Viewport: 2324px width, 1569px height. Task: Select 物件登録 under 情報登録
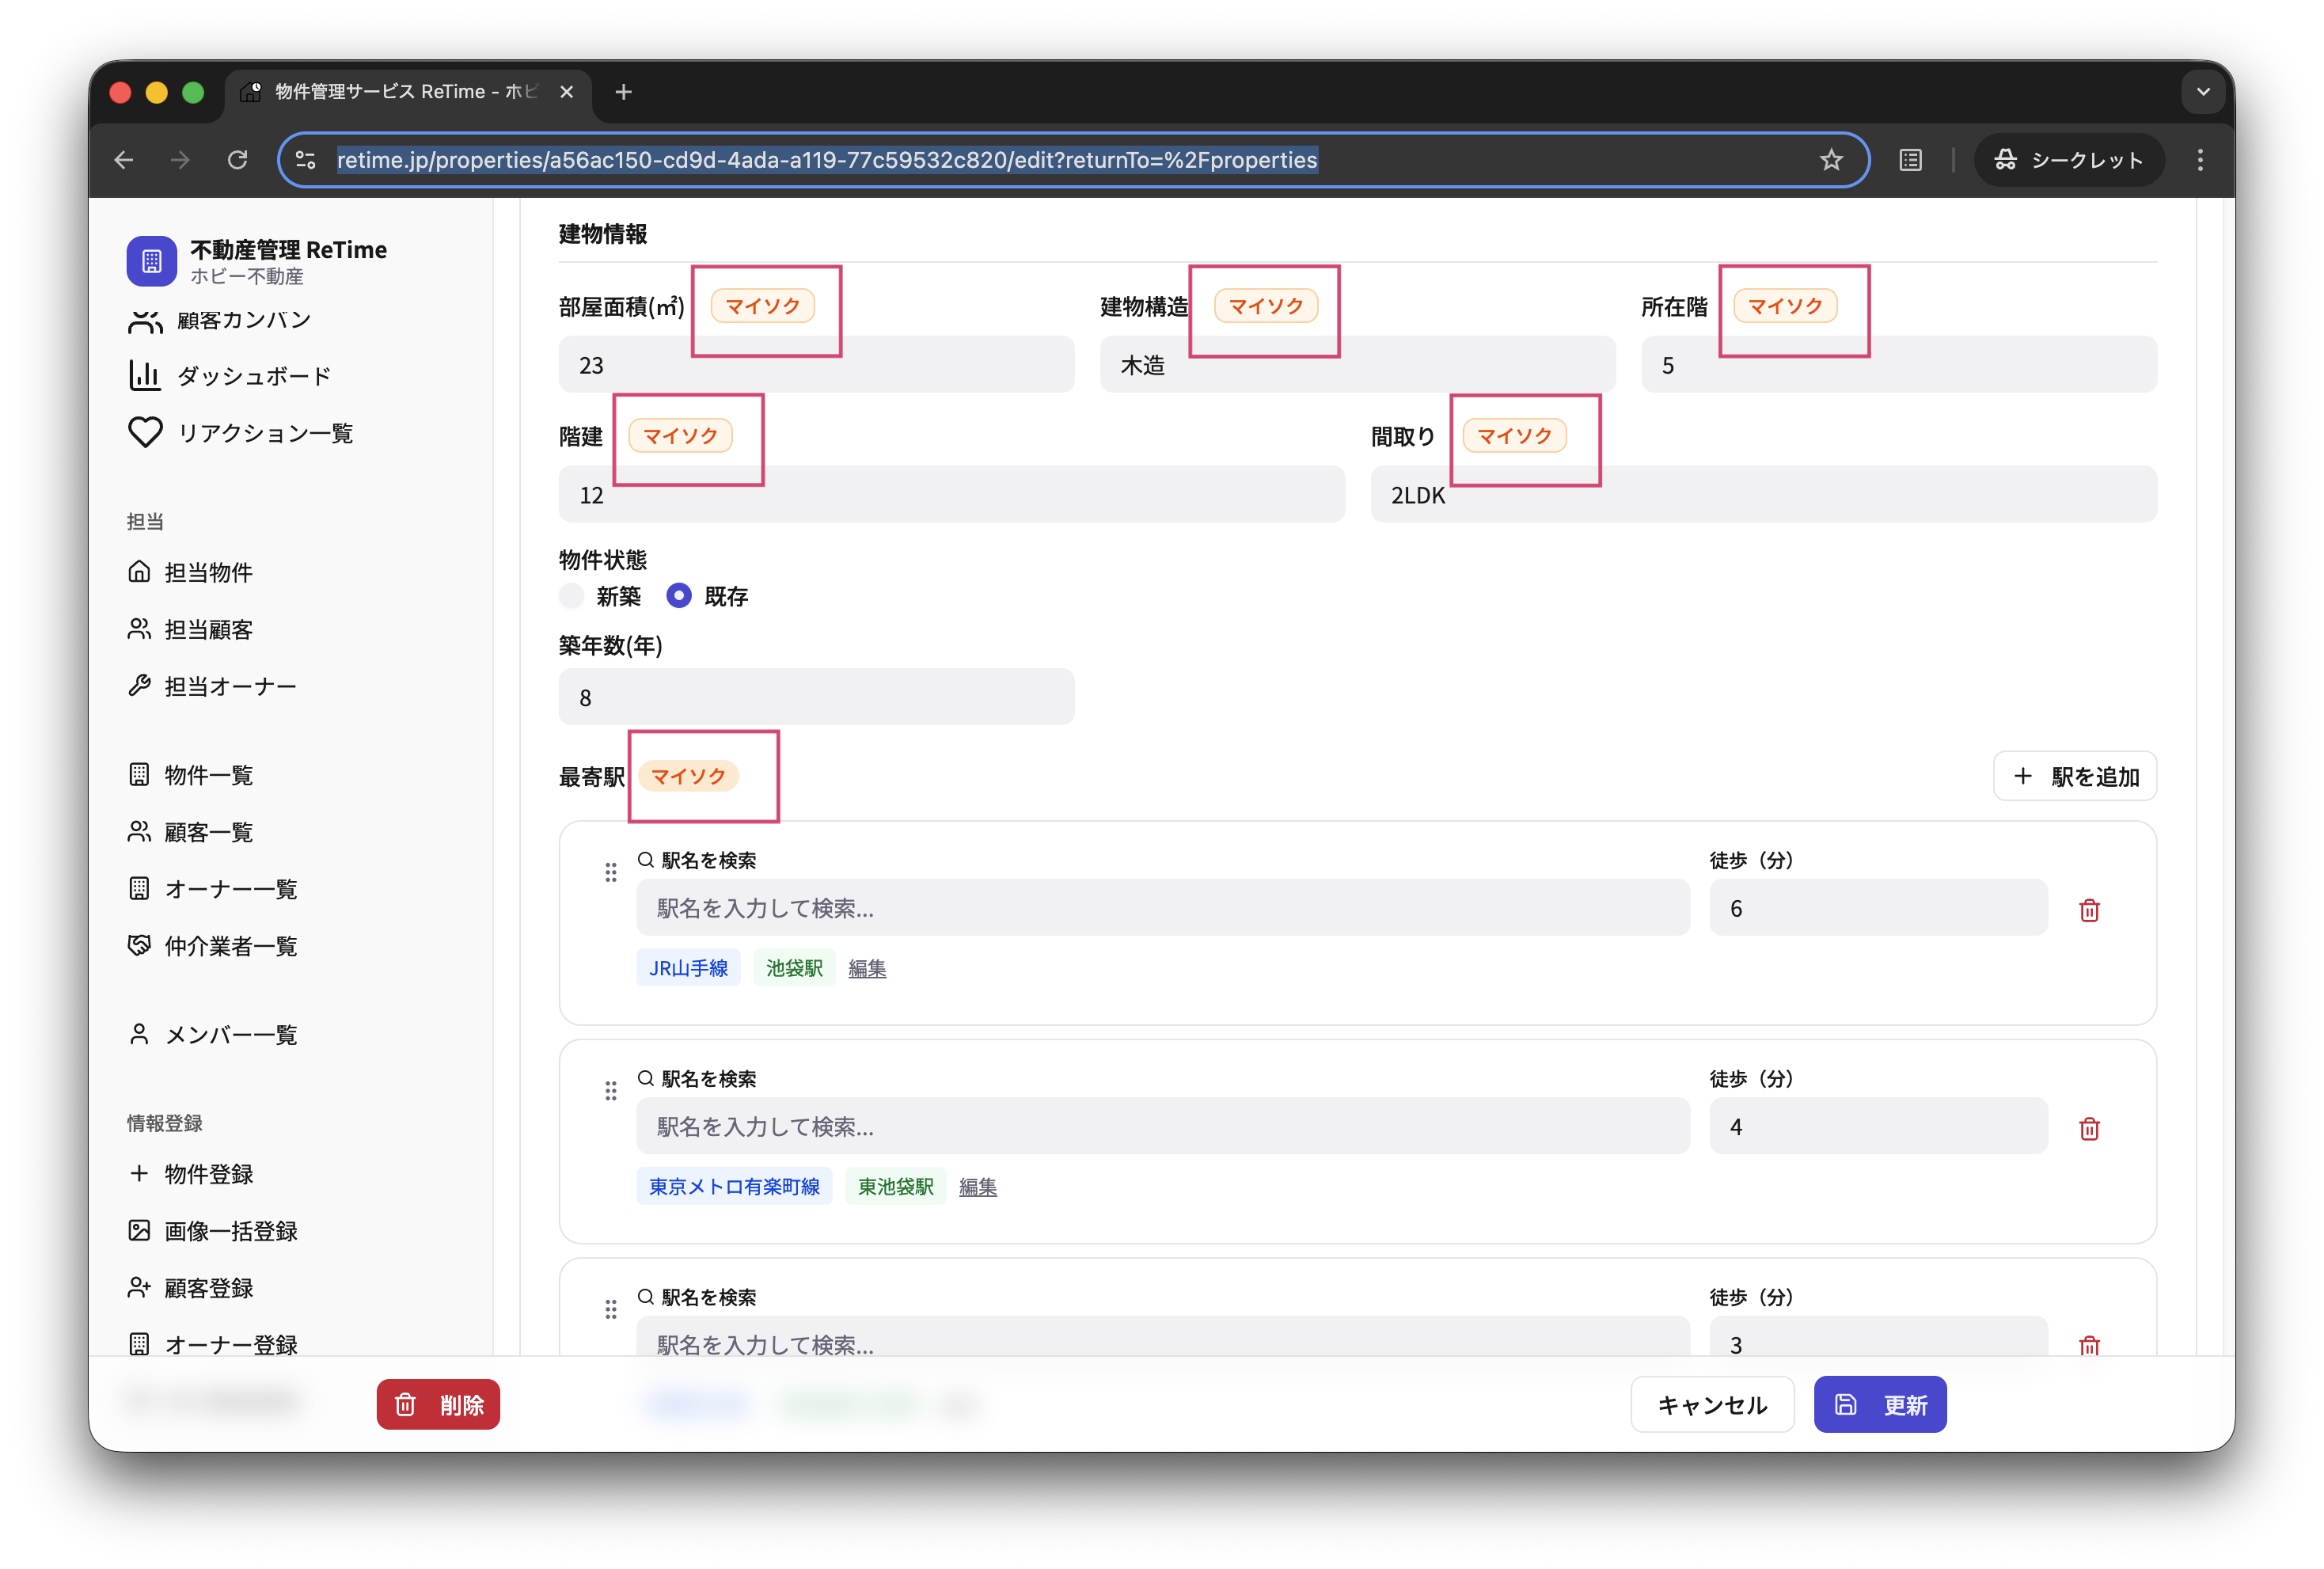tap(210, 1174)
